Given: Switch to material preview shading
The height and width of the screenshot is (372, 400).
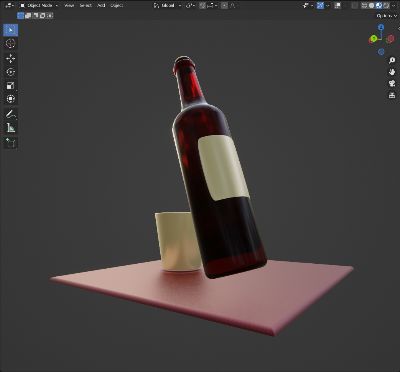Looking at the screenshot, I should coord(379,5).
